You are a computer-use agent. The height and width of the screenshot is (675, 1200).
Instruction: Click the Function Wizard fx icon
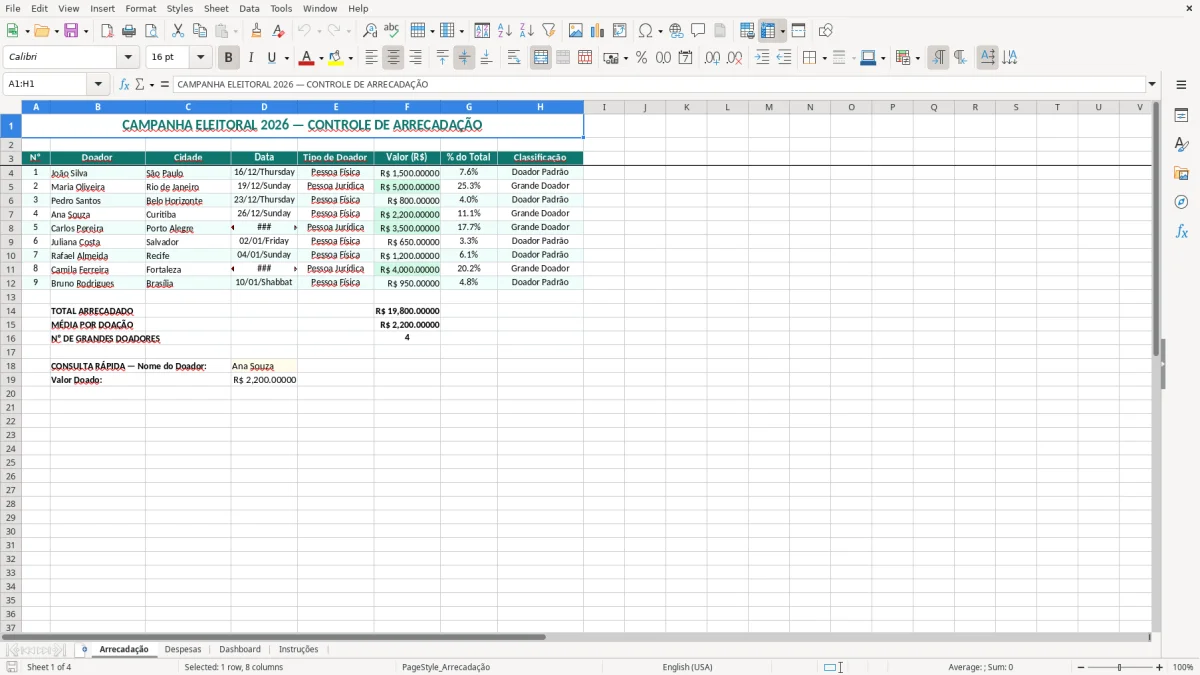[124, 85]
